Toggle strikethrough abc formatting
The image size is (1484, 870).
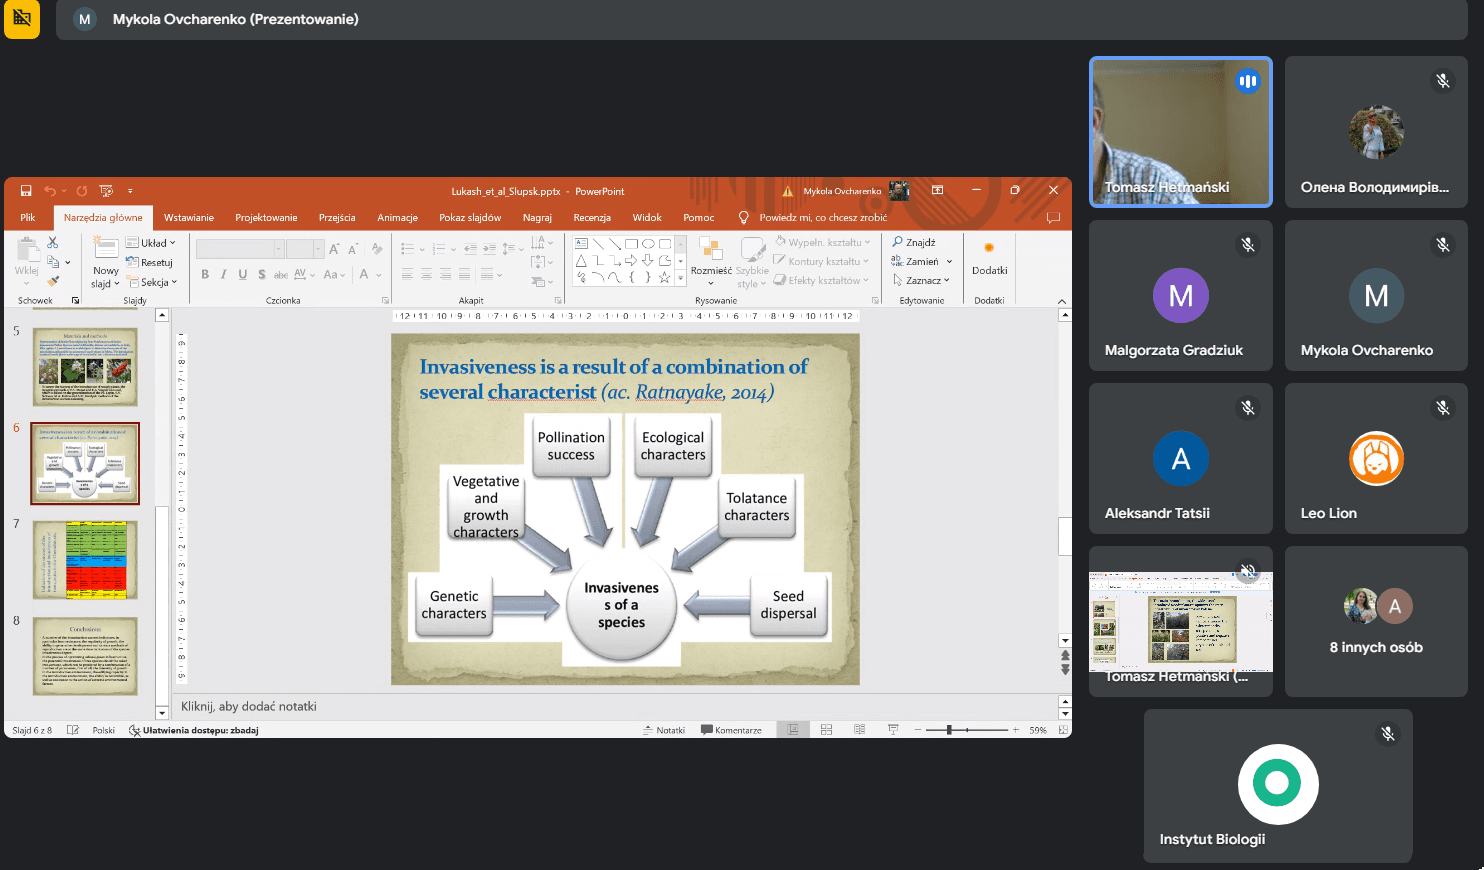tap(280, 274)
